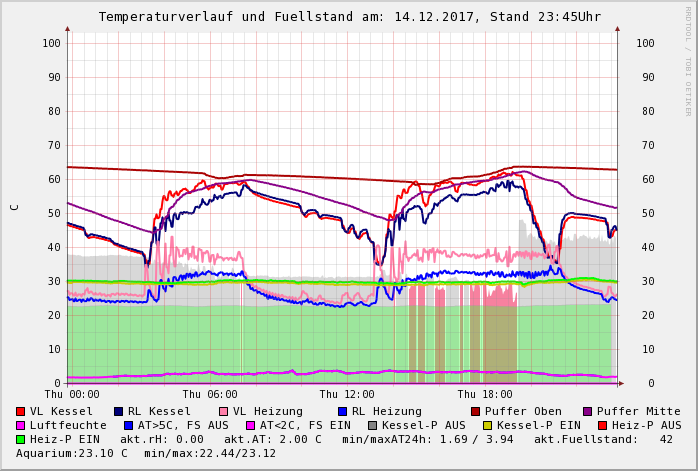Click the Temperaturverlauf und Fuellstand chart title
This screenshot has height=471, width=698.
[x=349, y=17]
